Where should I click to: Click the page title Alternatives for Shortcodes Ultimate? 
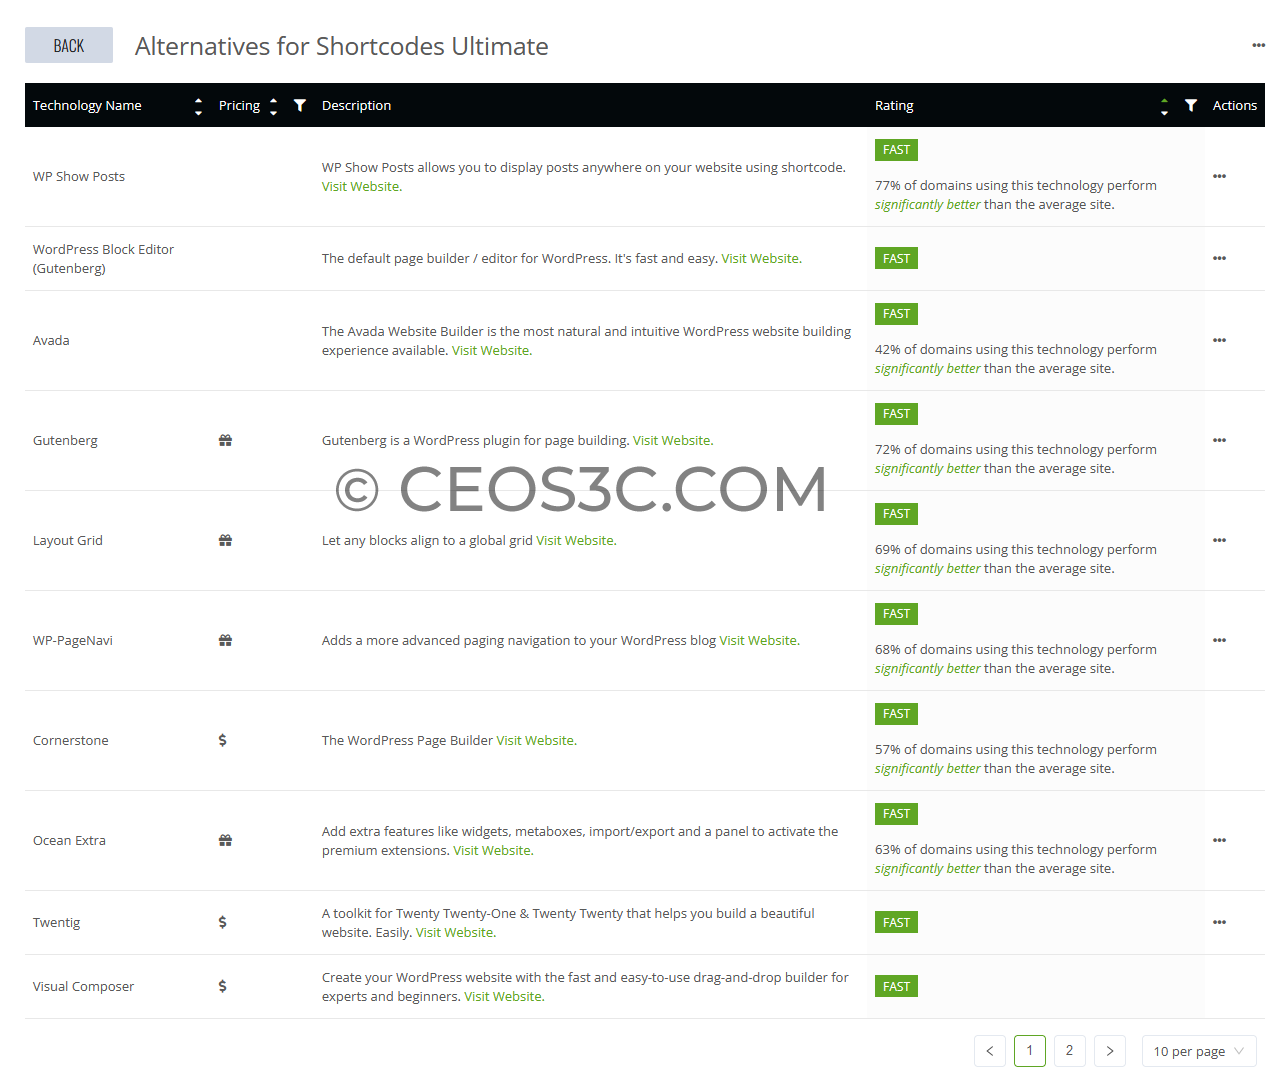(x=341, y=46)
